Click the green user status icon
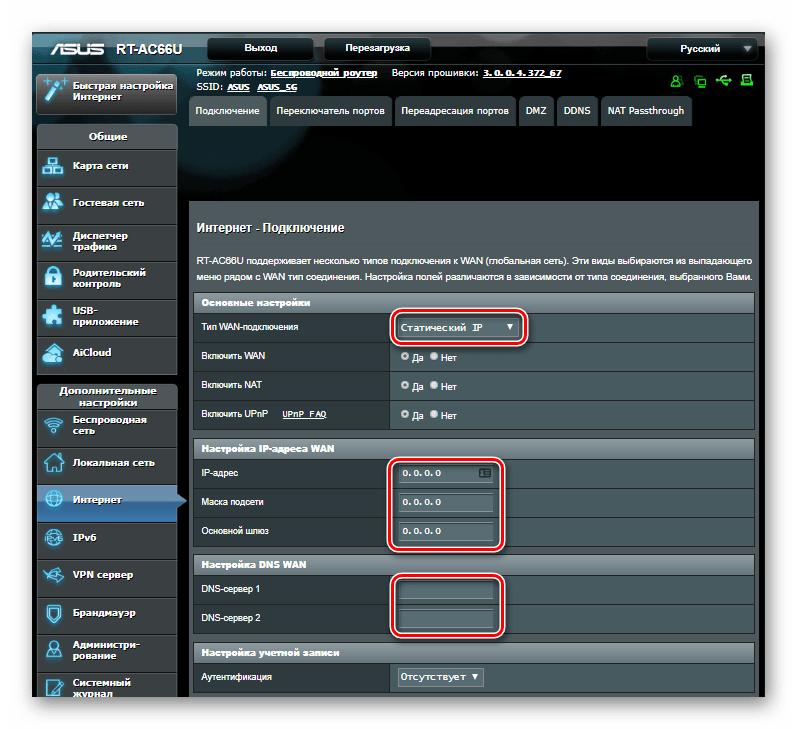 (677, 81)
